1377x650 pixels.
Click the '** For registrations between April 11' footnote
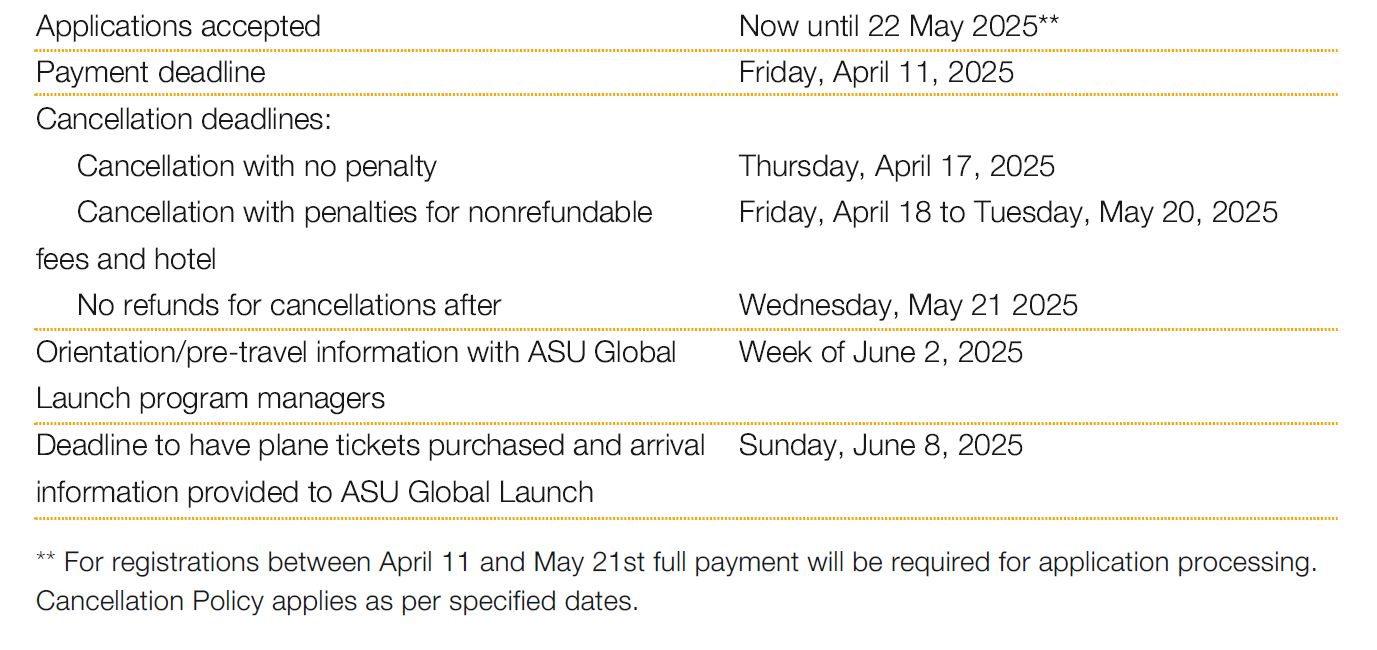tap(676, 562)
